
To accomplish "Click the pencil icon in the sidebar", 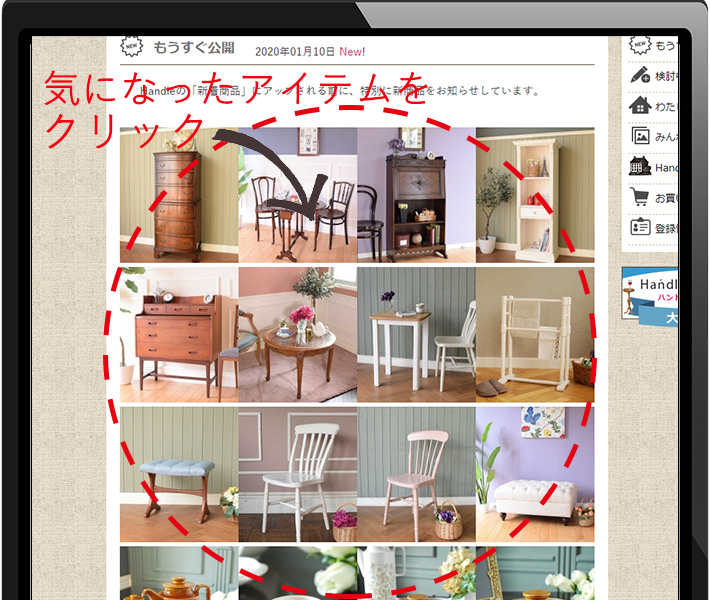I will click(x=640, y=75).
